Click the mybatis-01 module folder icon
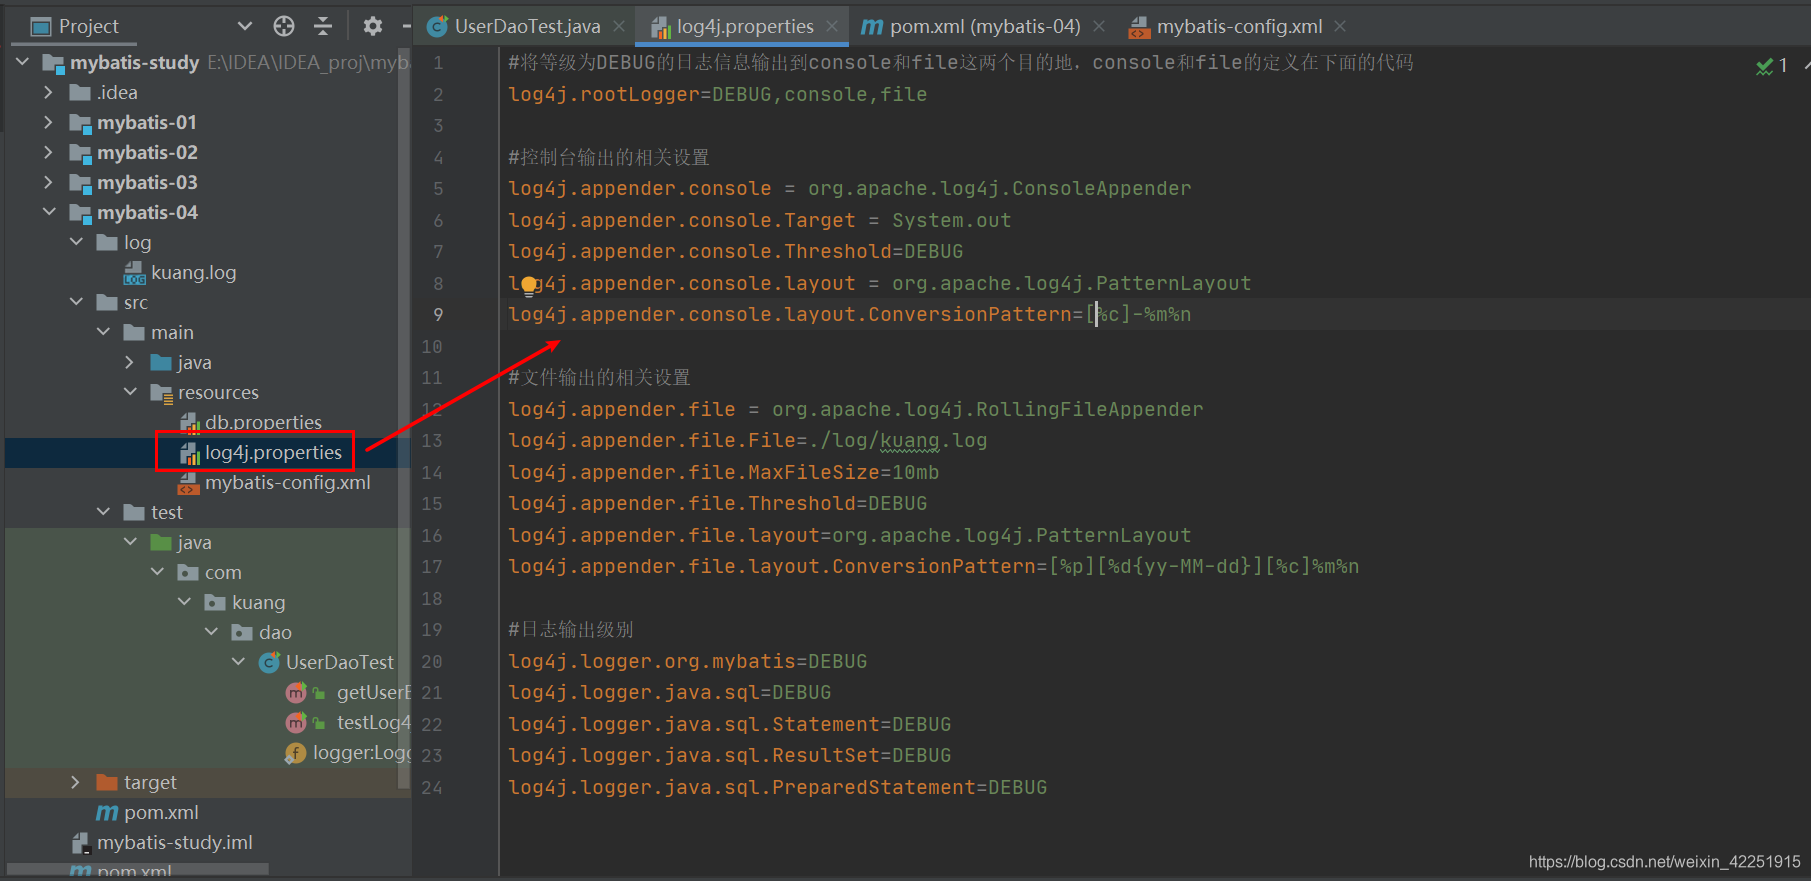Viewport: 1811px width, 881px height. [80, 123]
